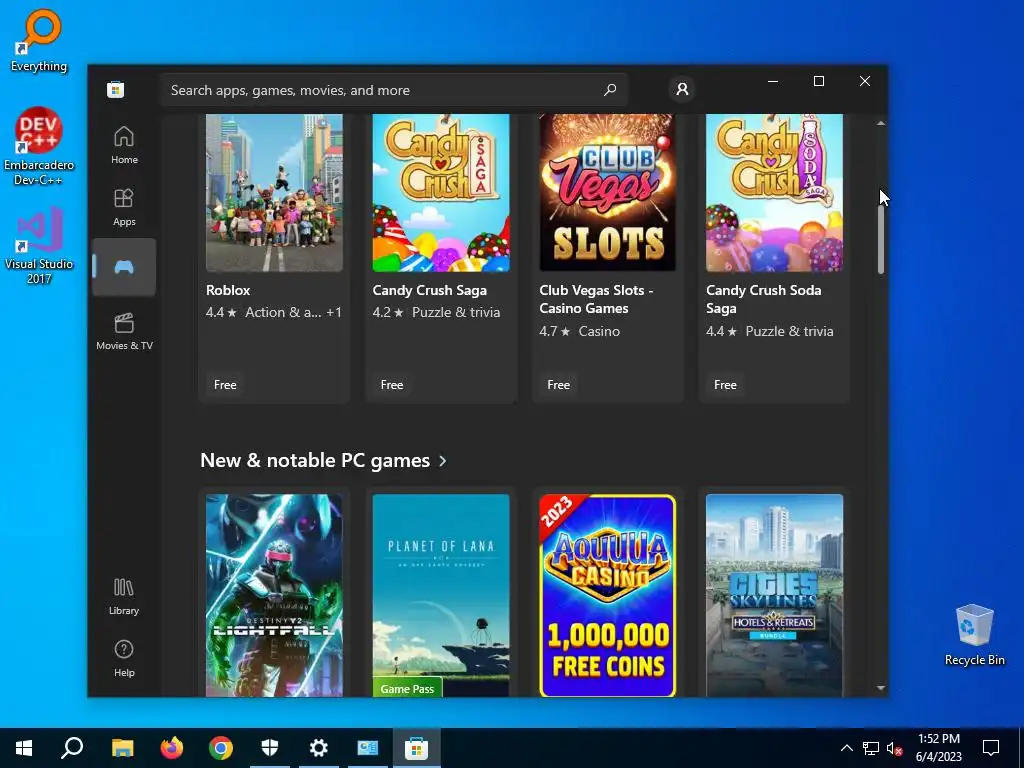Open the Candy Crush Soda Saga artwork
The image size is (1024, 768).
pos(775,193)
